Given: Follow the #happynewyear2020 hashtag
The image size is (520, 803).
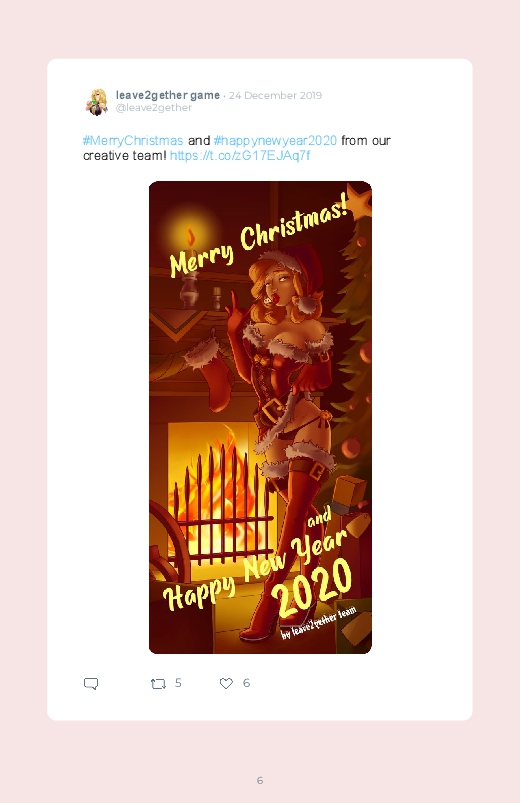Looking at the screenshot, I should [276, 140].
